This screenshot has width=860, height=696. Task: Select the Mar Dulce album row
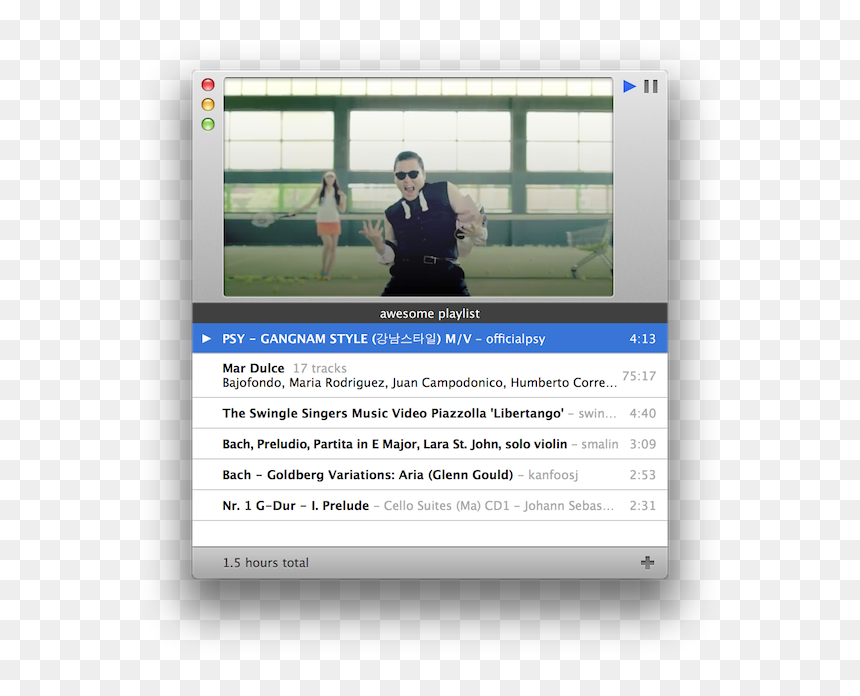tap(430, 375)
